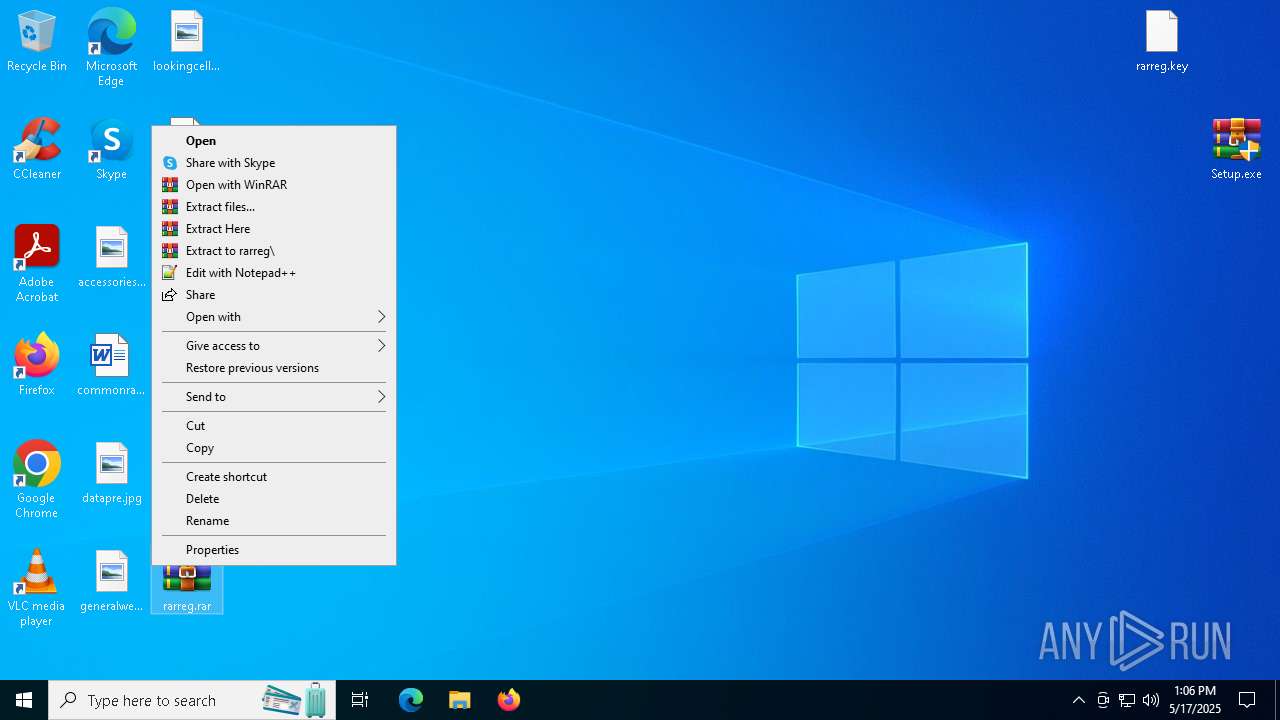The width and height of the screenshot is (1280, 720).
Task: Choose Extract to rarreg\ option
Action: tap(274, 251)
